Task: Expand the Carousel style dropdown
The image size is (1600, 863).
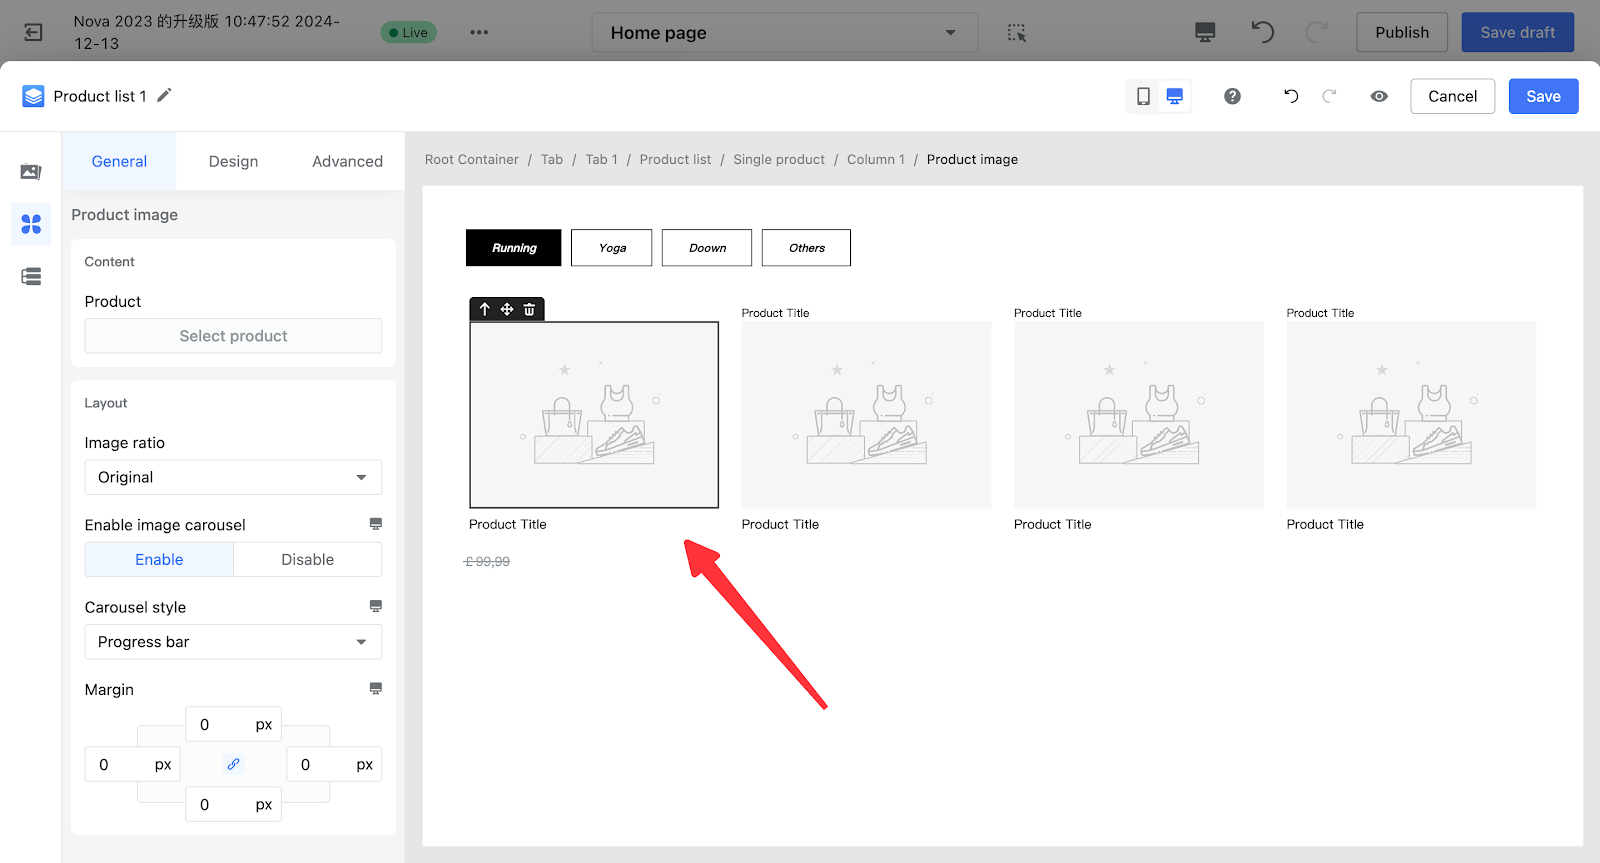Action: click(233, 642)
